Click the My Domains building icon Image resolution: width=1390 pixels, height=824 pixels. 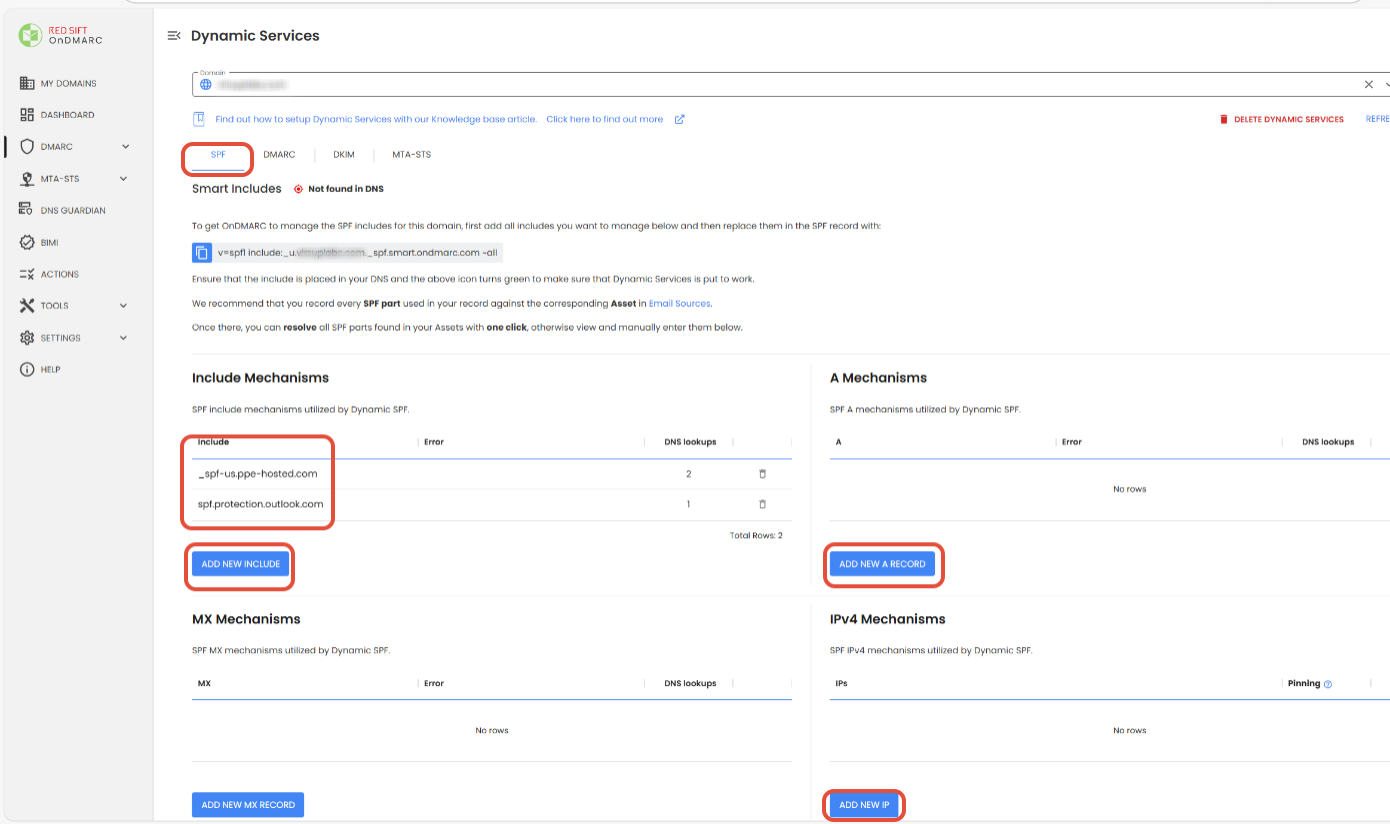pos(27,83)
